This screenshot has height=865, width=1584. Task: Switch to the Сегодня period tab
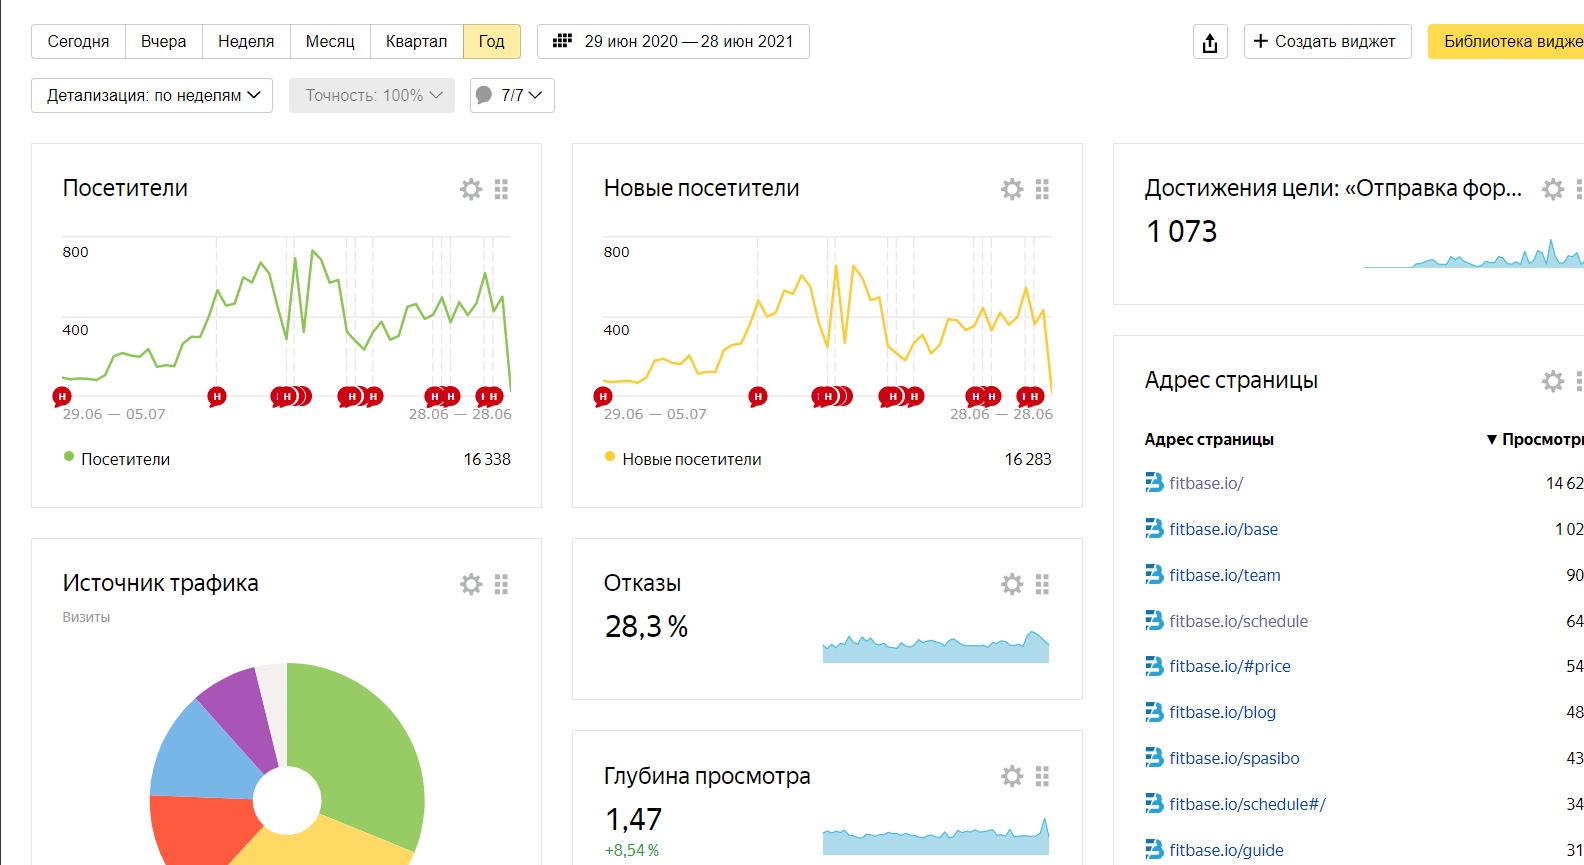[78, 42]
